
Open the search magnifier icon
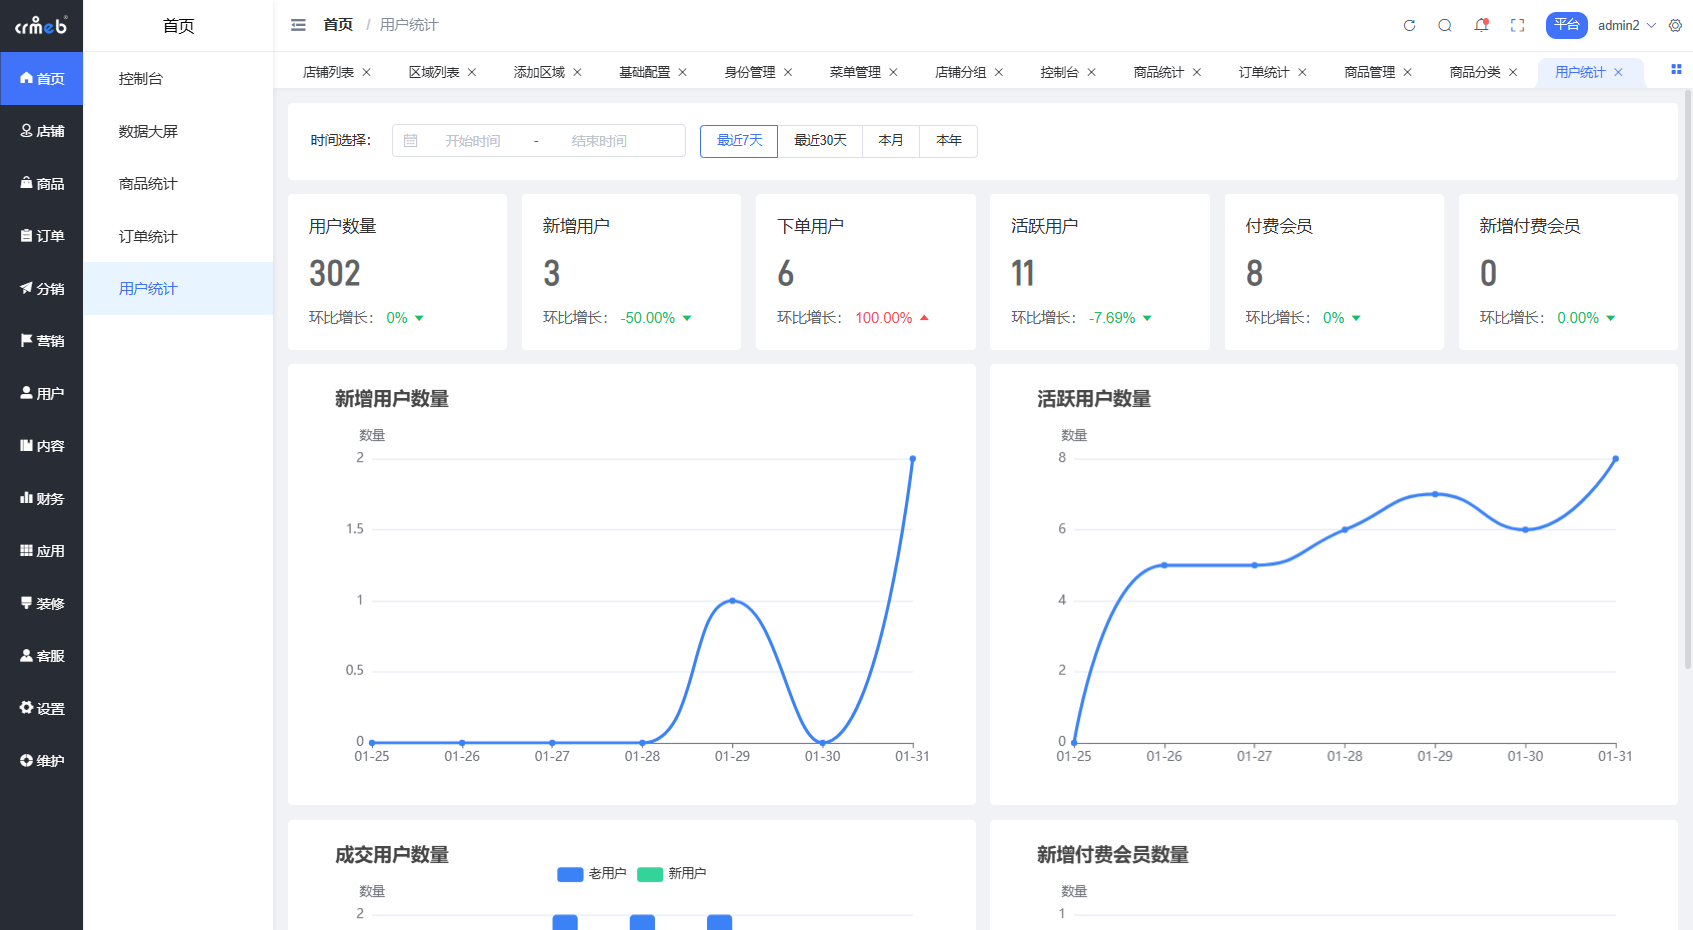(x=1445, y=26)
